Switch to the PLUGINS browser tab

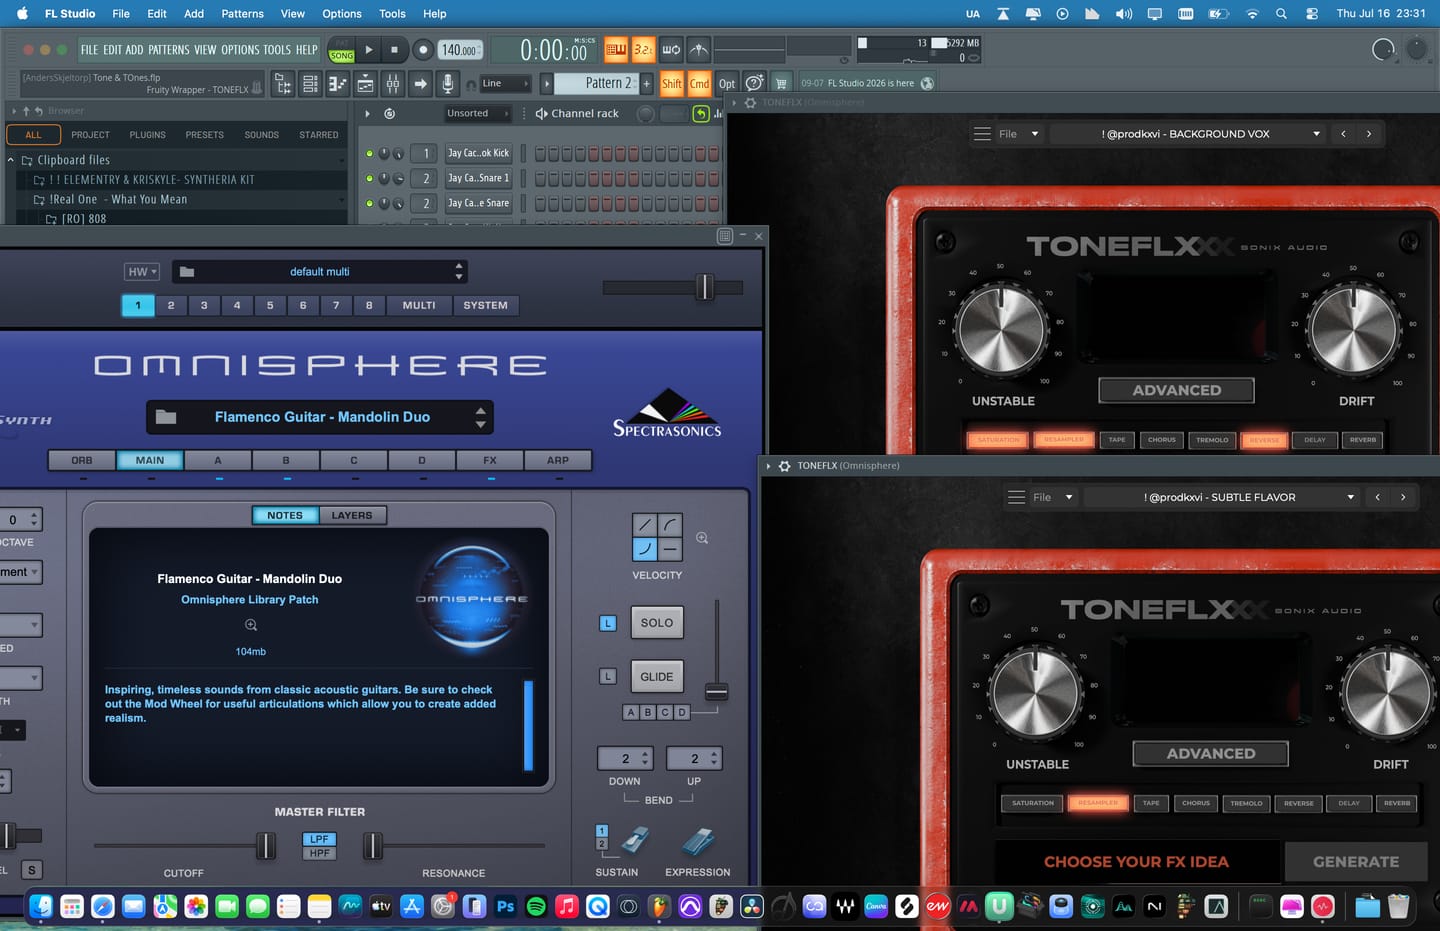[147, 135]
